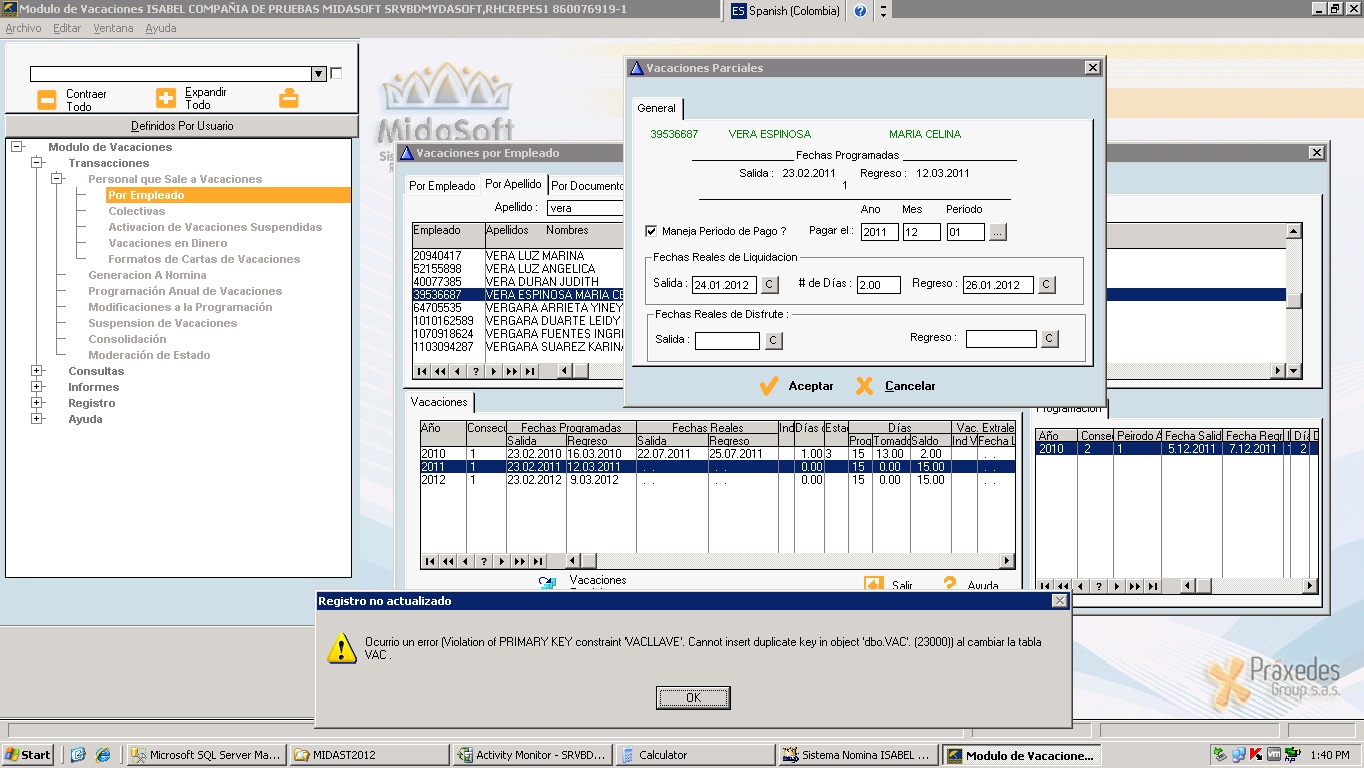Click the Calculator taskbar item
Image resolution: width=1364 pixels, height=768 pixels.
(695, 755)
